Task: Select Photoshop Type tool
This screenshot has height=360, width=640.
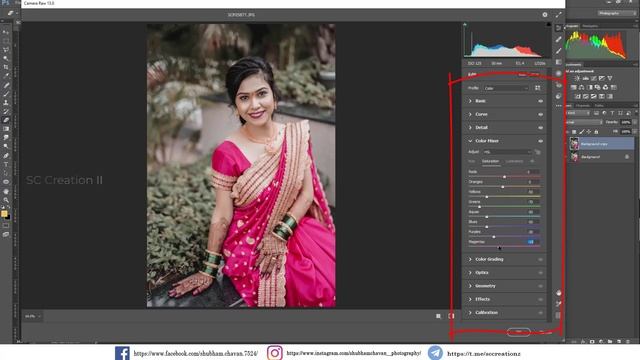Action: [x=6, y=164]
